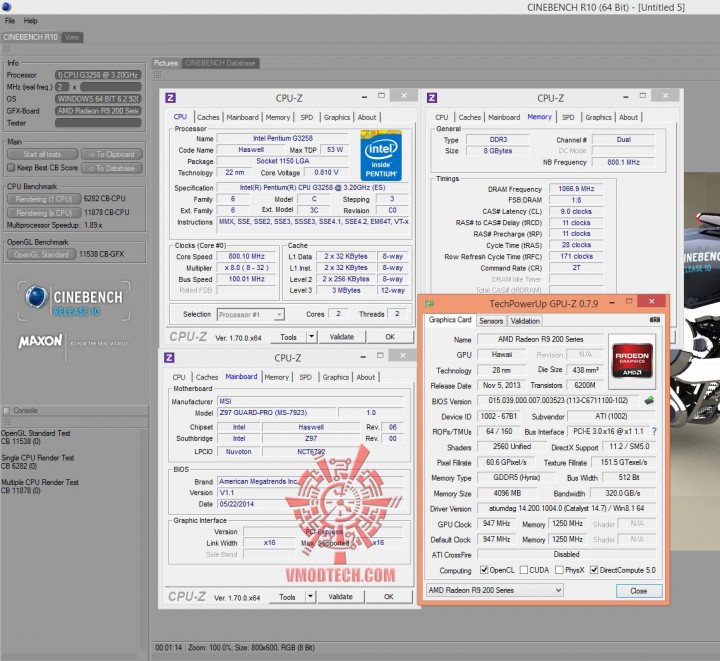
Task: Switch to Sensors tab in GPU-Z
Action: point(491,320)
